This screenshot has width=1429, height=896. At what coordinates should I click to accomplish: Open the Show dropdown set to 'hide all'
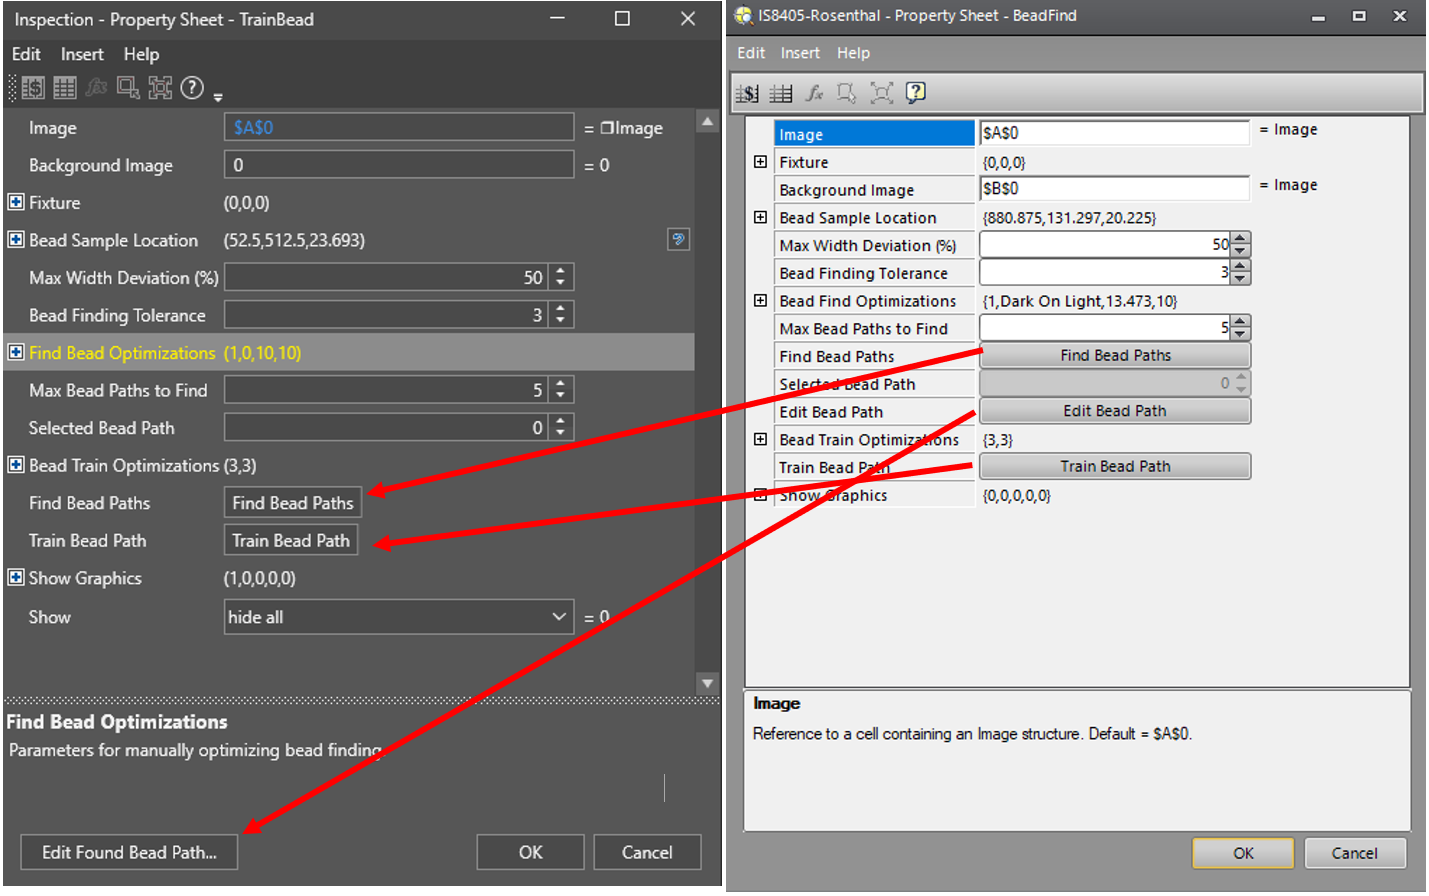[x=559, y=617]
